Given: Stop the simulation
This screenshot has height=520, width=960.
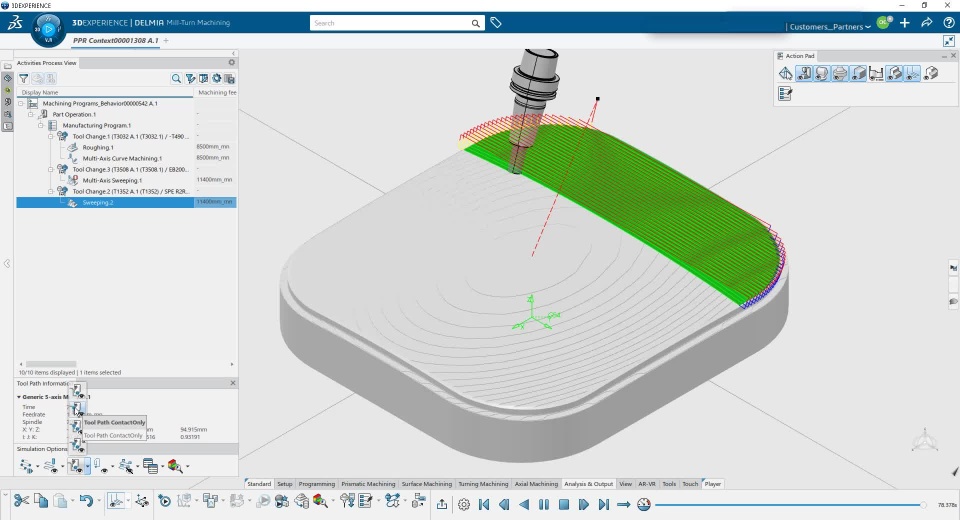Looking at the screenshot, I should click(564, 504).
